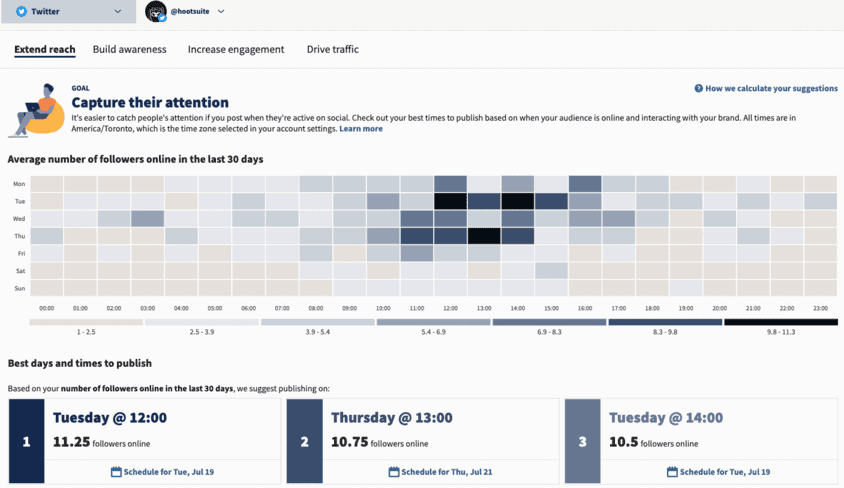
Task: Click the Twitter bird icon
Action: pyautogui.click(x=21, y=12)
